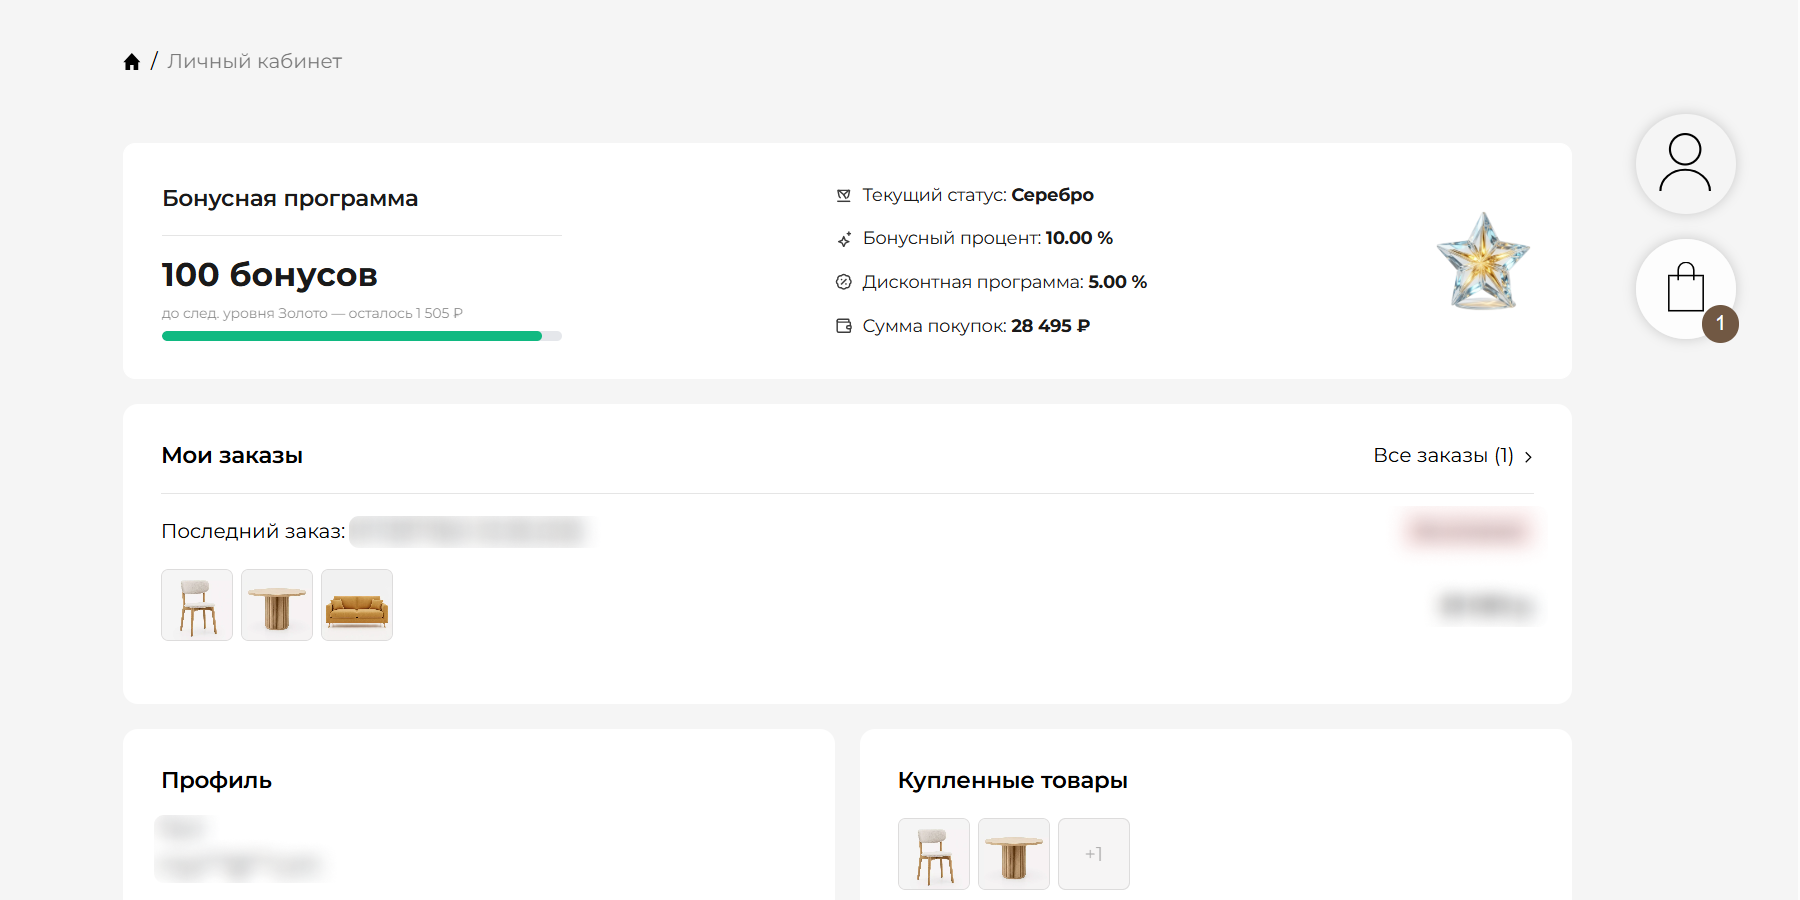Open the chair thumbnail in last order

point(197,605)
